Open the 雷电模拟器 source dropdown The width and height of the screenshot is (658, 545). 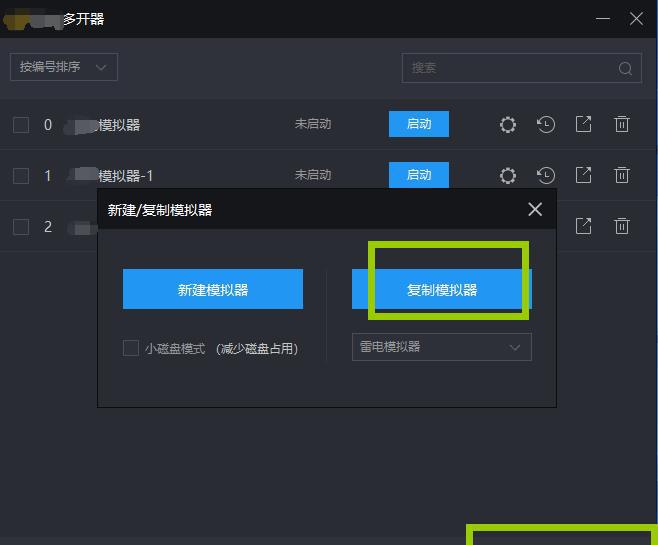pyautogui.click(x=442, y=347)
